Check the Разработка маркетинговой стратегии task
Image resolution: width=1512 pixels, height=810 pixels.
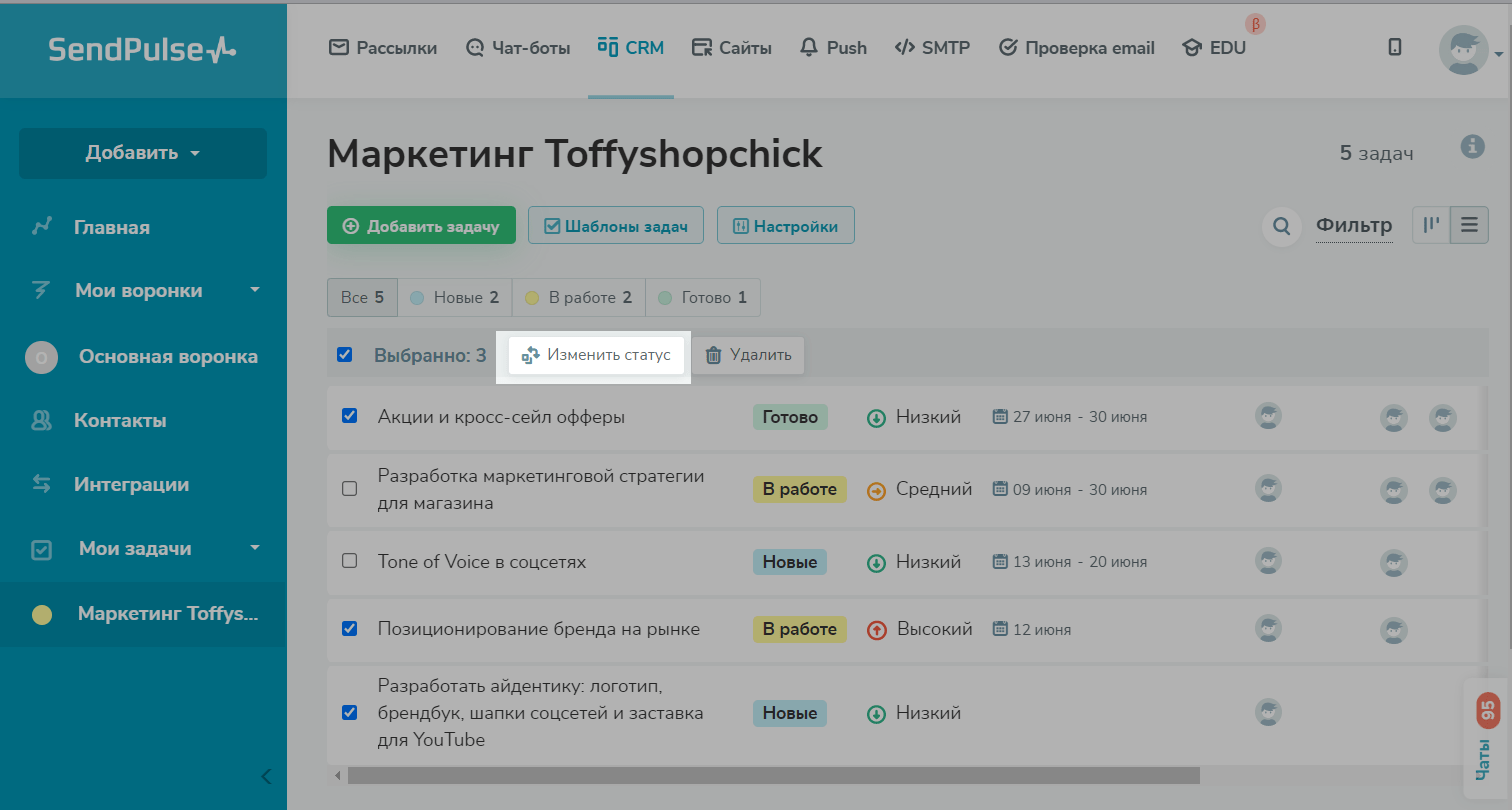click(350, 489)
